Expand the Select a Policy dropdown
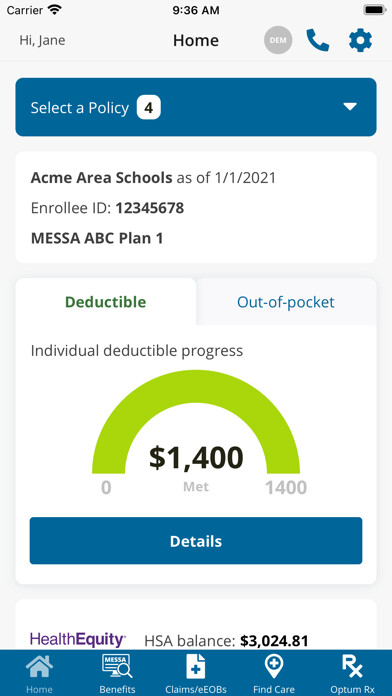The height and width of the screenshot is (696, 392). click(196, 107)
